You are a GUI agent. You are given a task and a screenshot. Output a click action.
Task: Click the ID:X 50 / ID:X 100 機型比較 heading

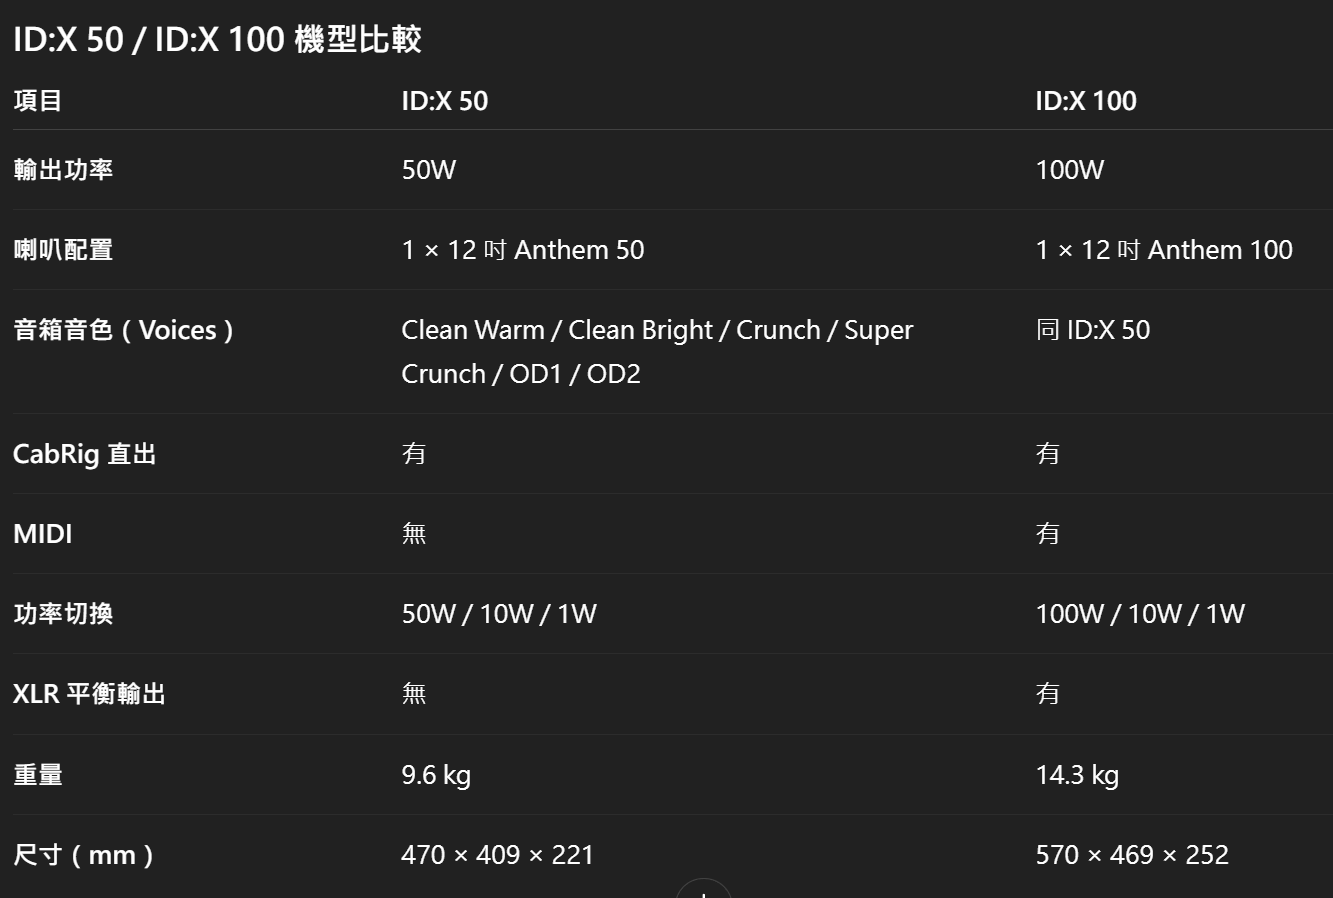coord(217,40)
